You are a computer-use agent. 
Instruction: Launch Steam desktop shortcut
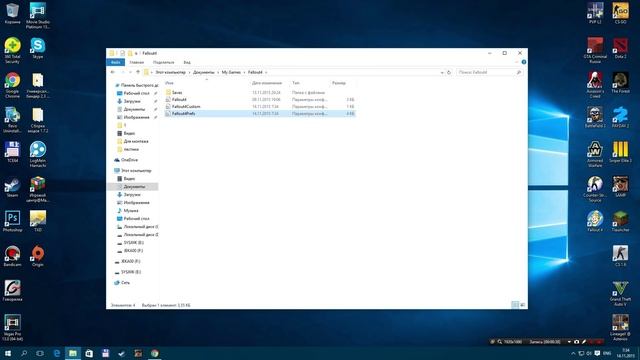[12, 187]
